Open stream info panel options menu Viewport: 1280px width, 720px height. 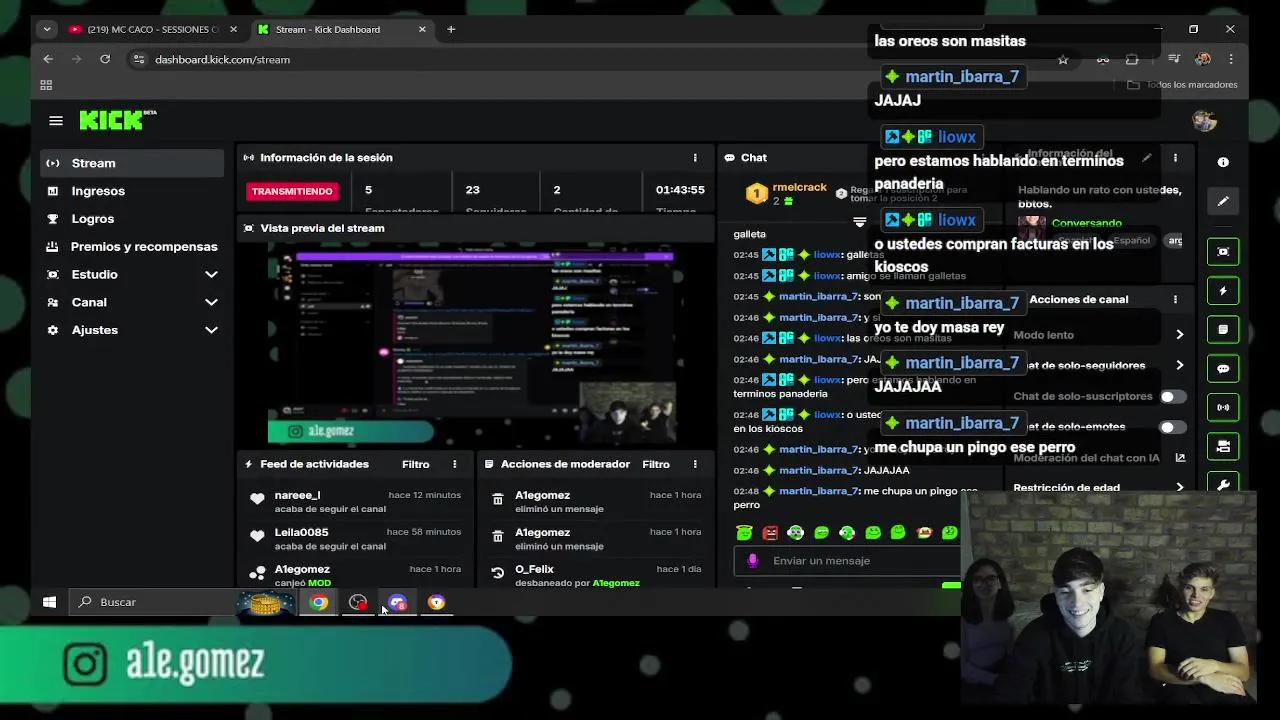coord(1175,158)
